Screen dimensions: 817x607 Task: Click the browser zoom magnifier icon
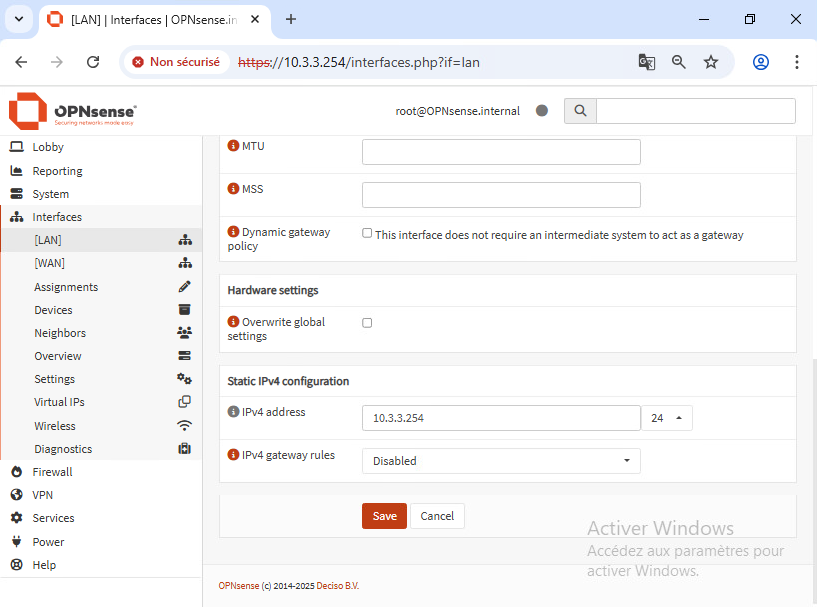(678, 62)
